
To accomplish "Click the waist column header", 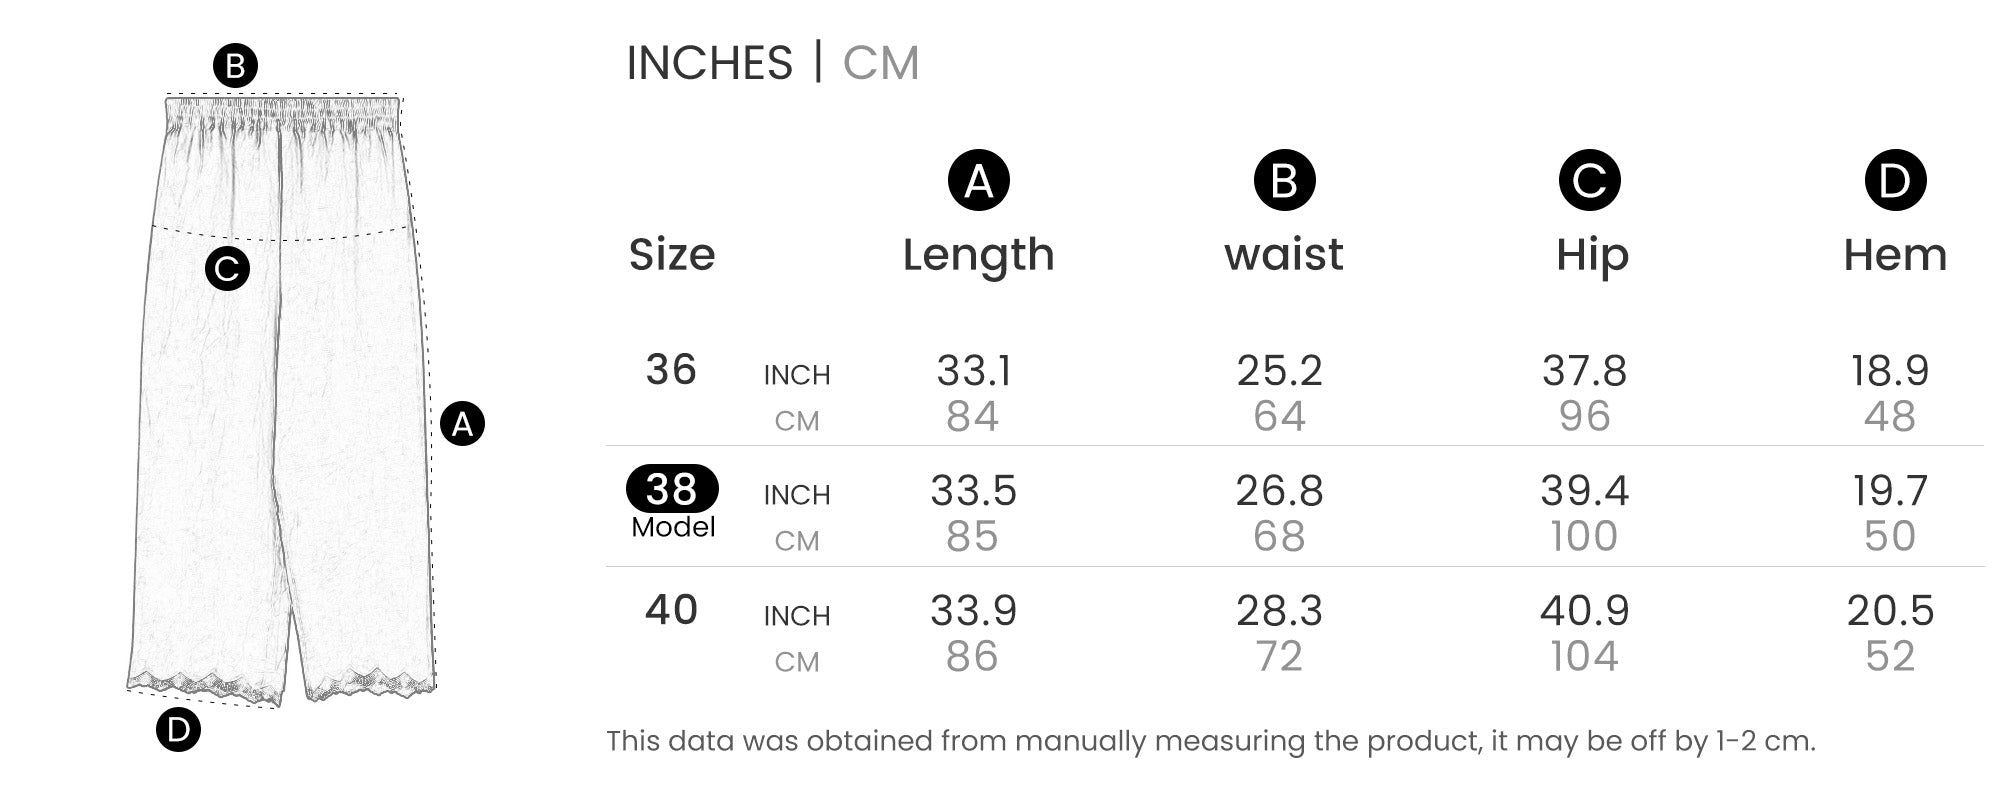I will pos(1284,255).
